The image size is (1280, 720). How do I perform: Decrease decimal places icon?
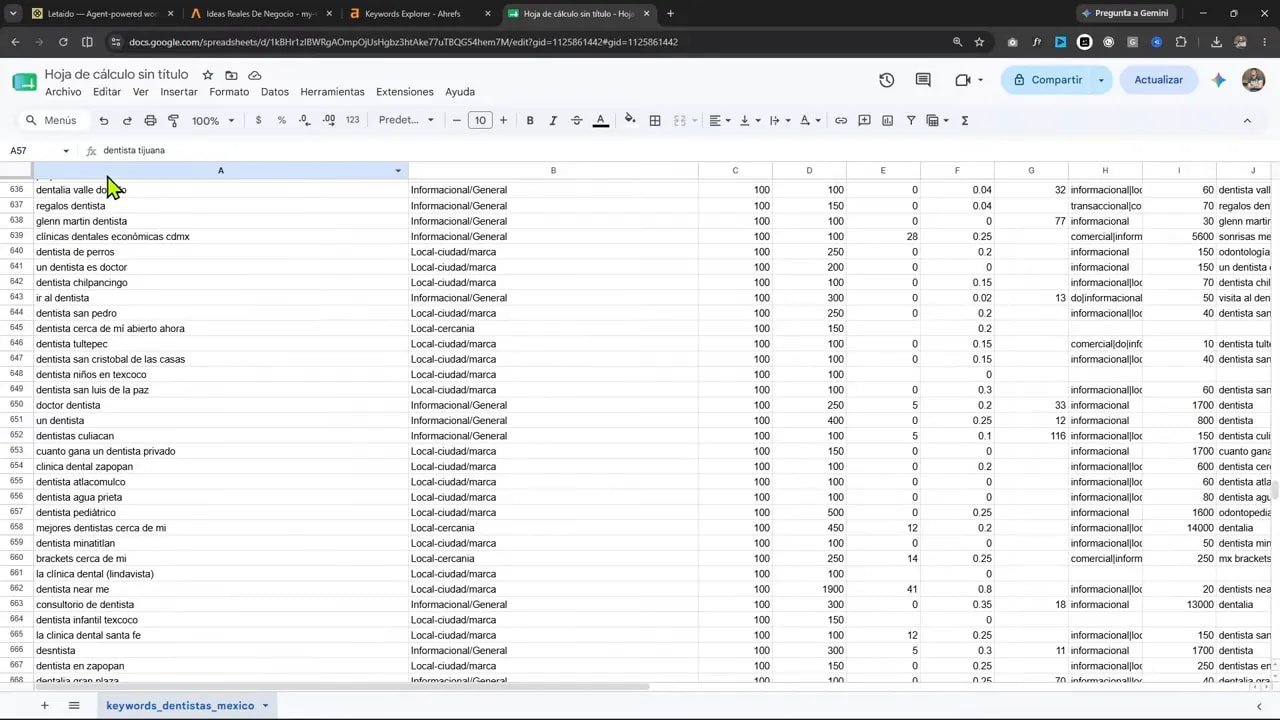[x=306, y=120]
